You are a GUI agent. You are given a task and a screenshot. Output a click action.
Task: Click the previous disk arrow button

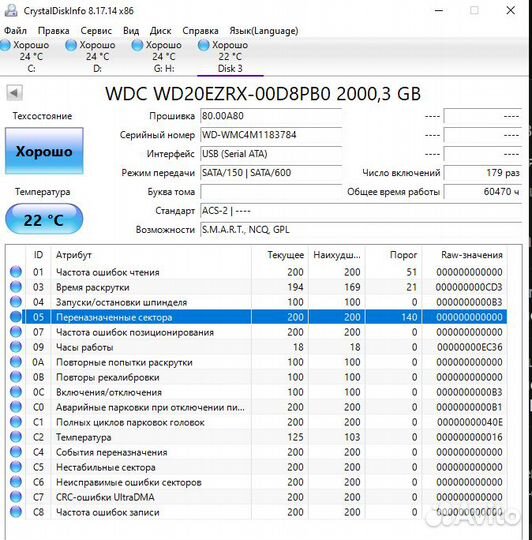tap(14, 93)
